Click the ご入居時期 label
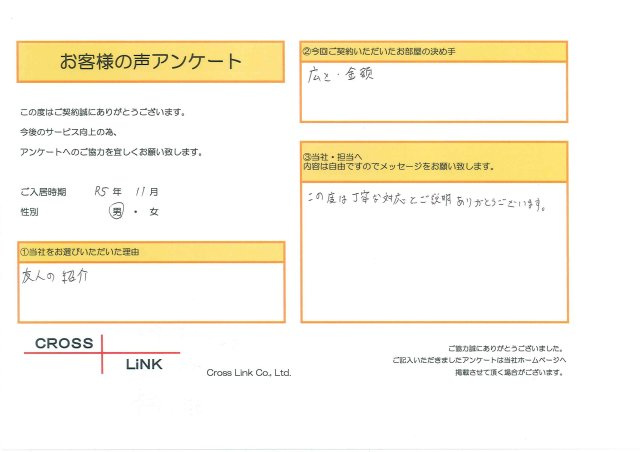This screenshot has height=452, width=640. click(43, 192)
